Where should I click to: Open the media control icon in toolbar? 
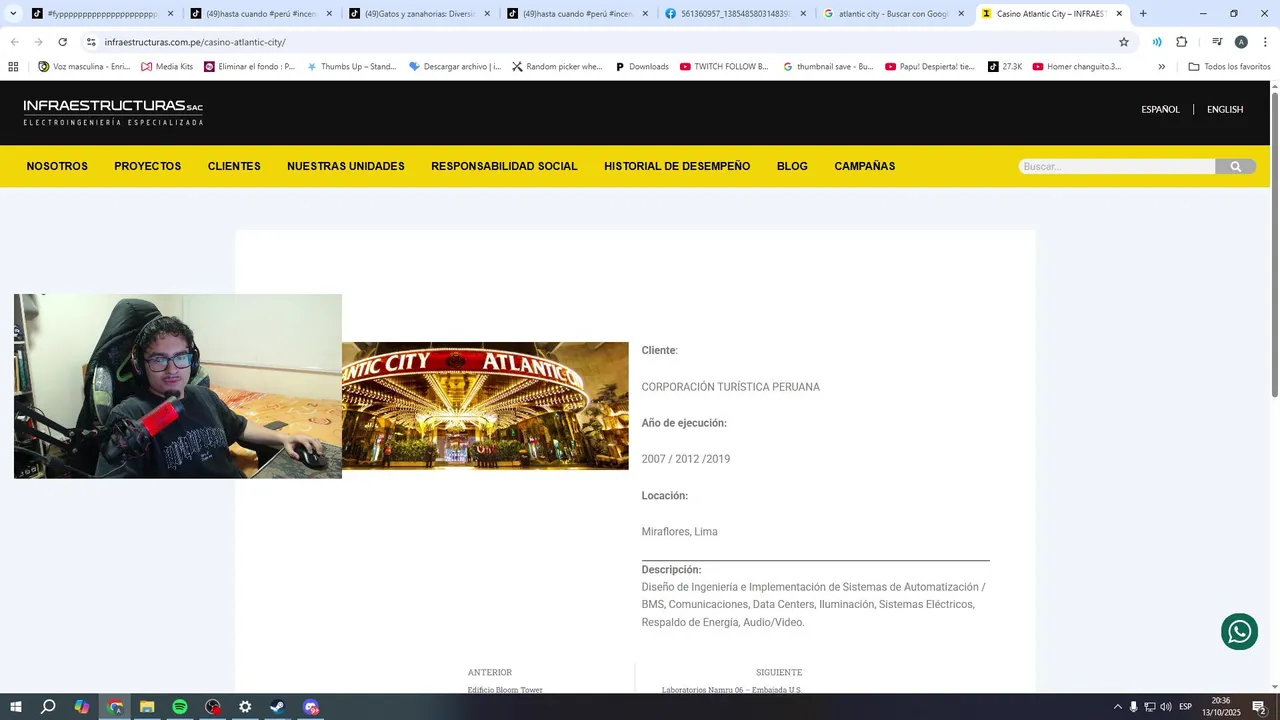pyautogui.click(x=1216, y=42)
